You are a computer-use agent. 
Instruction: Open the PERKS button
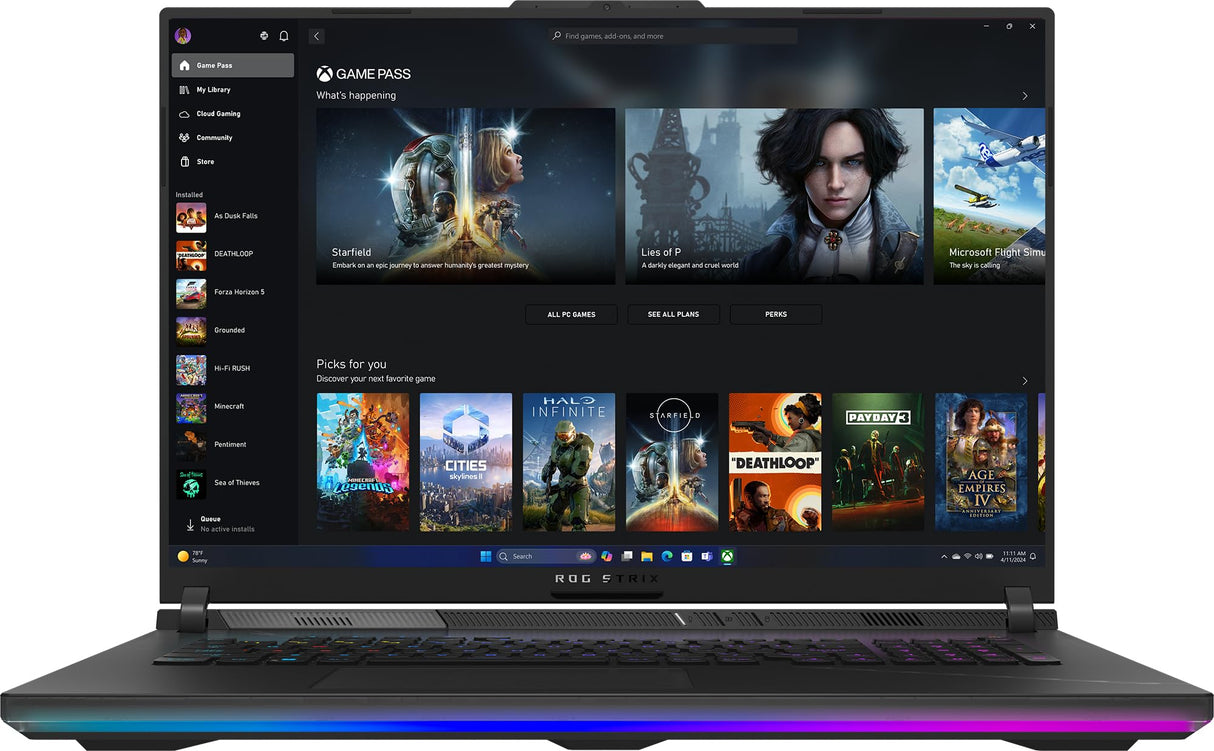tap(776, 314)
